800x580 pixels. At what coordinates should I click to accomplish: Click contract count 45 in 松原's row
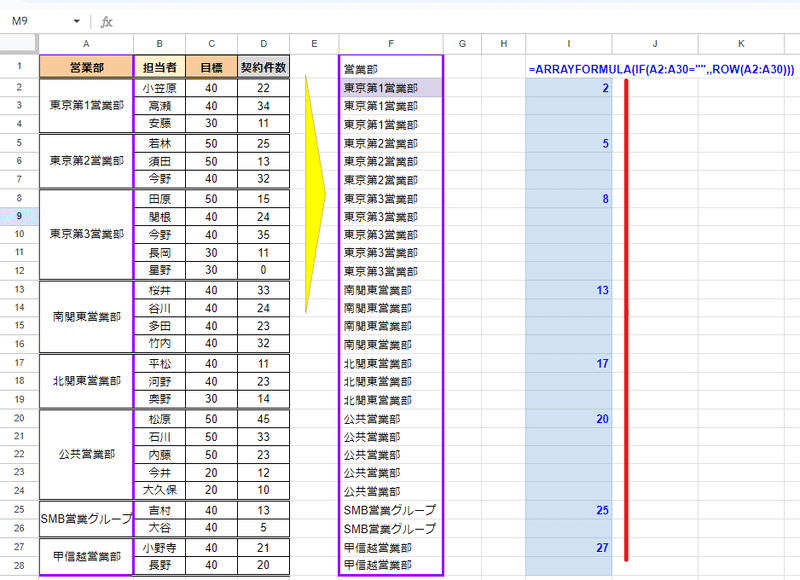[264, 419]
